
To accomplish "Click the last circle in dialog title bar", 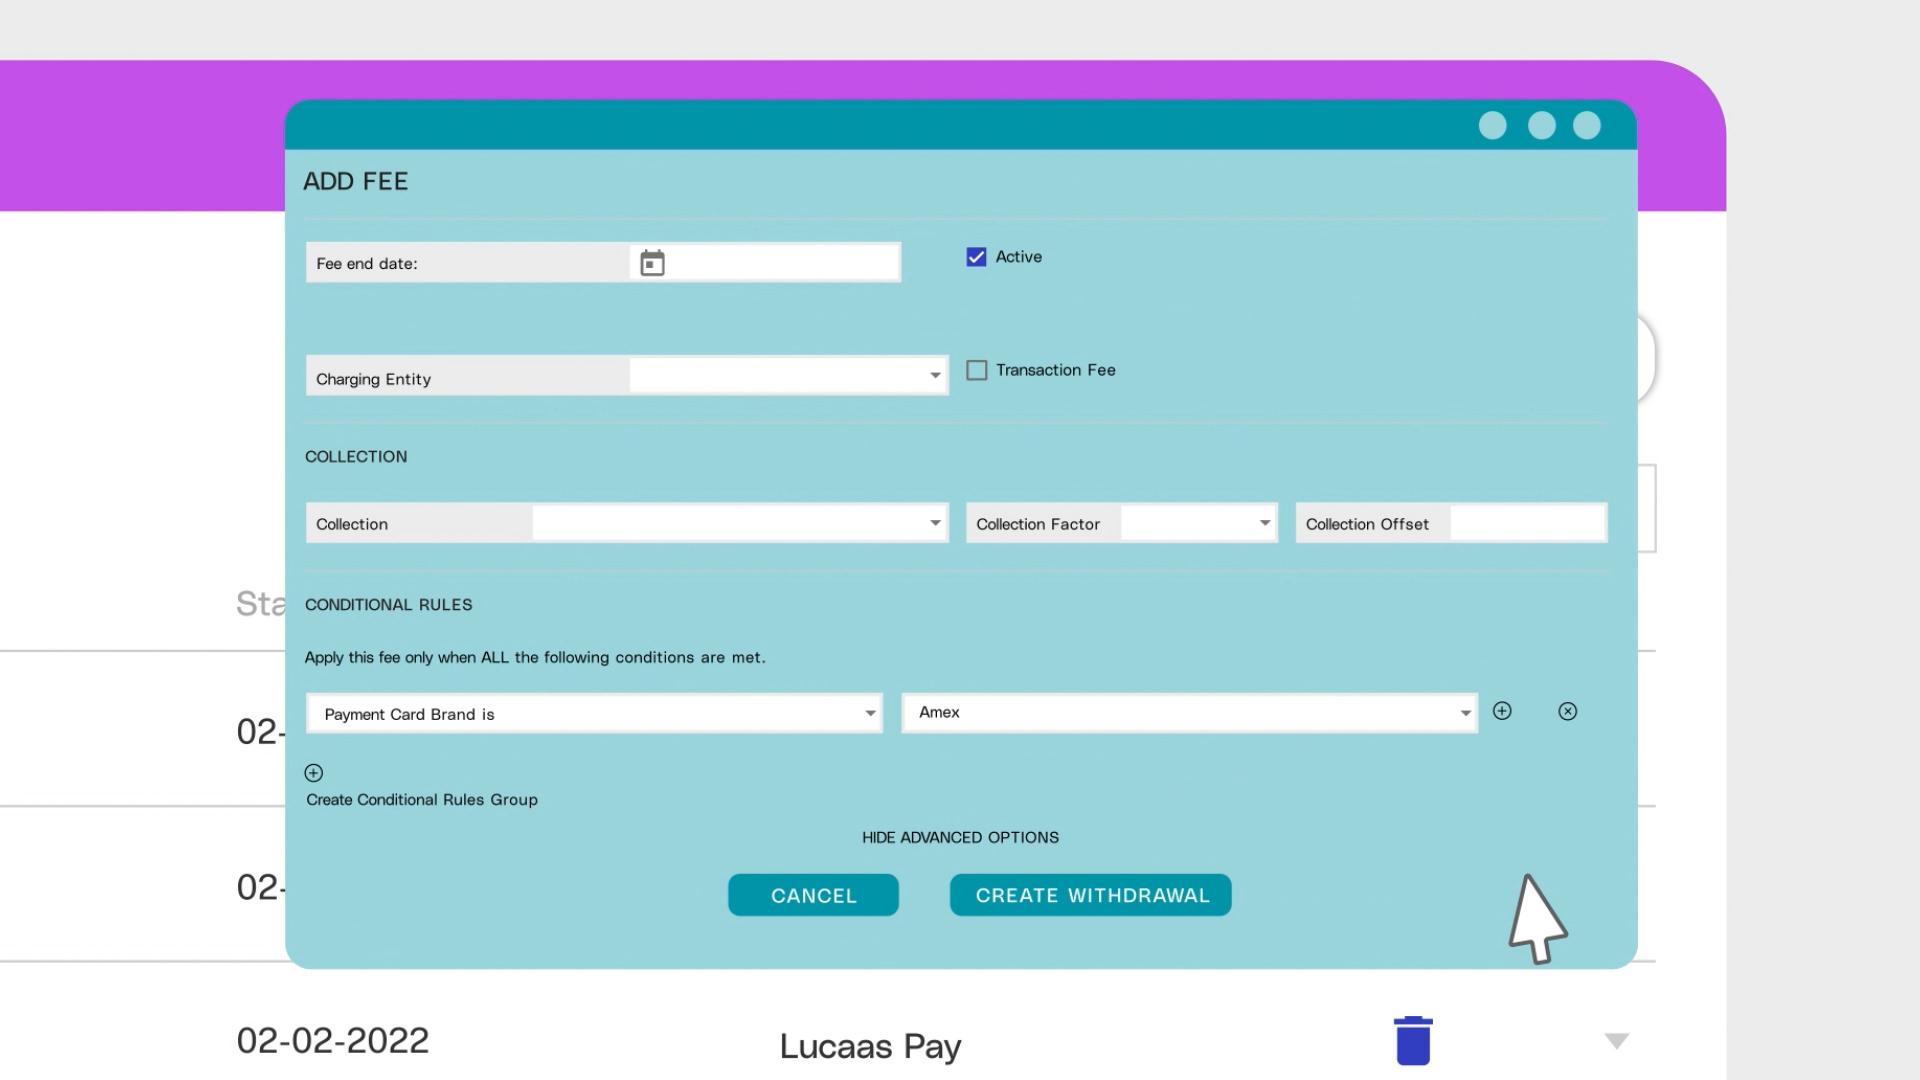I will [x=1587, y=125].
